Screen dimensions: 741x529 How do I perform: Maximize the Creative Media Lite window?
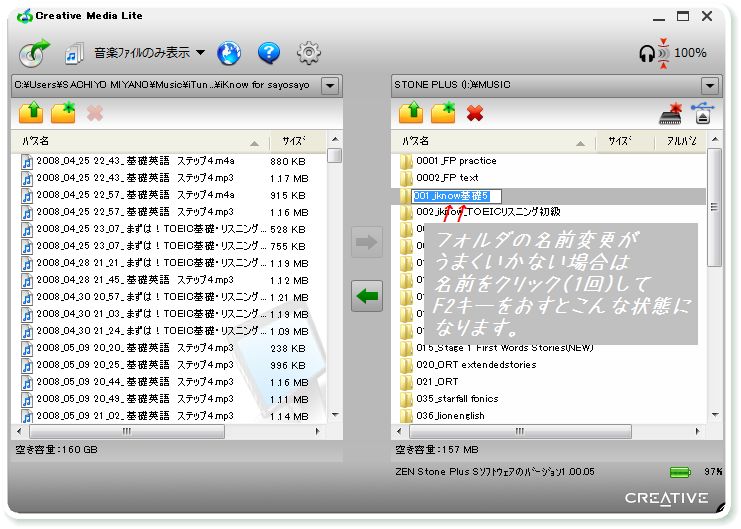(683, 17)
